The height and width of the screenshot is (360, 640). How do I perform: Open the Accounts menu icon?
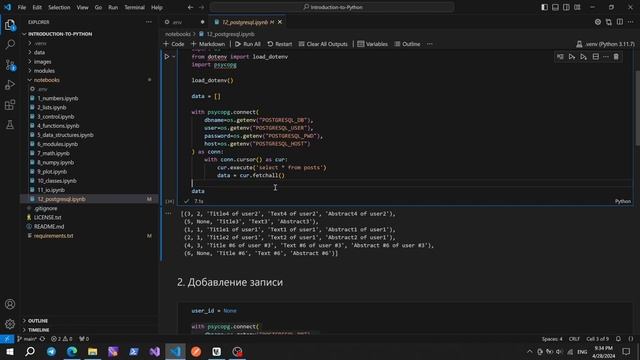coord(10,304)
